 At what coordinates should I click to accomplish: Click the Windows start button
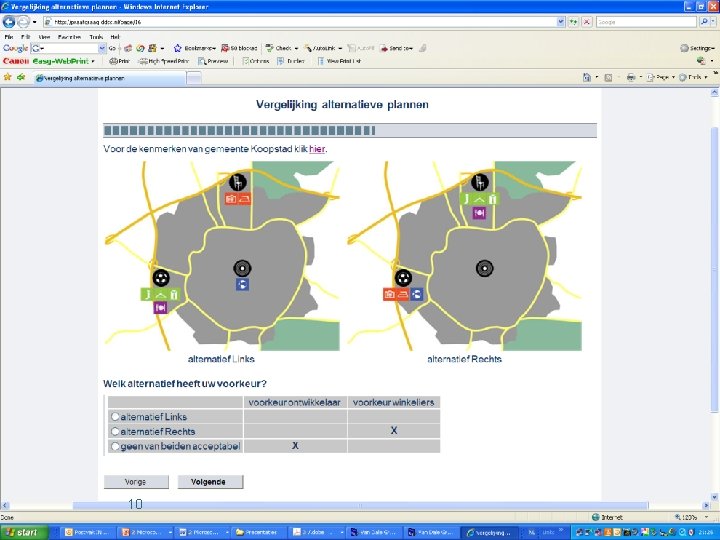coord(24,533)
